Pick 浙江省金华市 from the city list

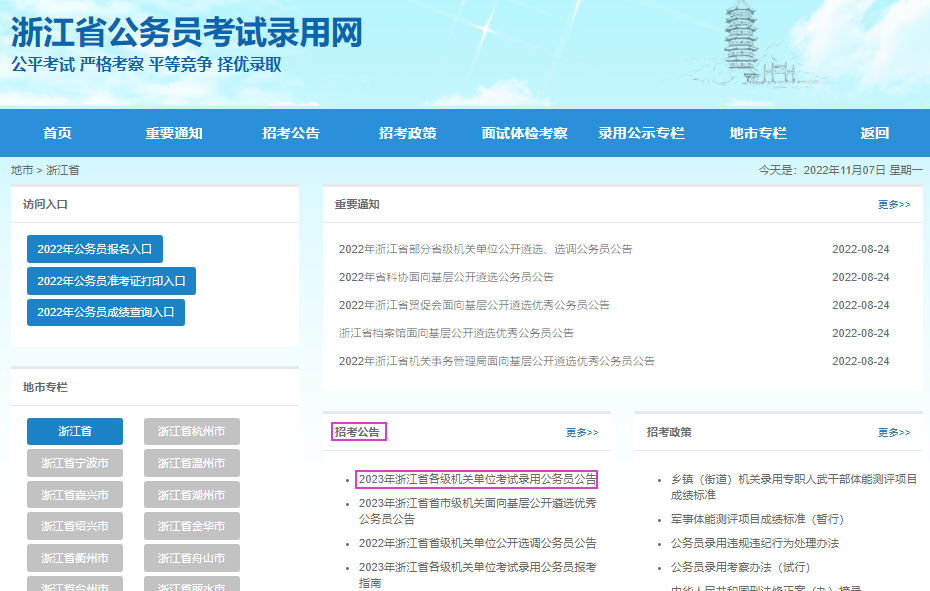click(x=191, y=526)
